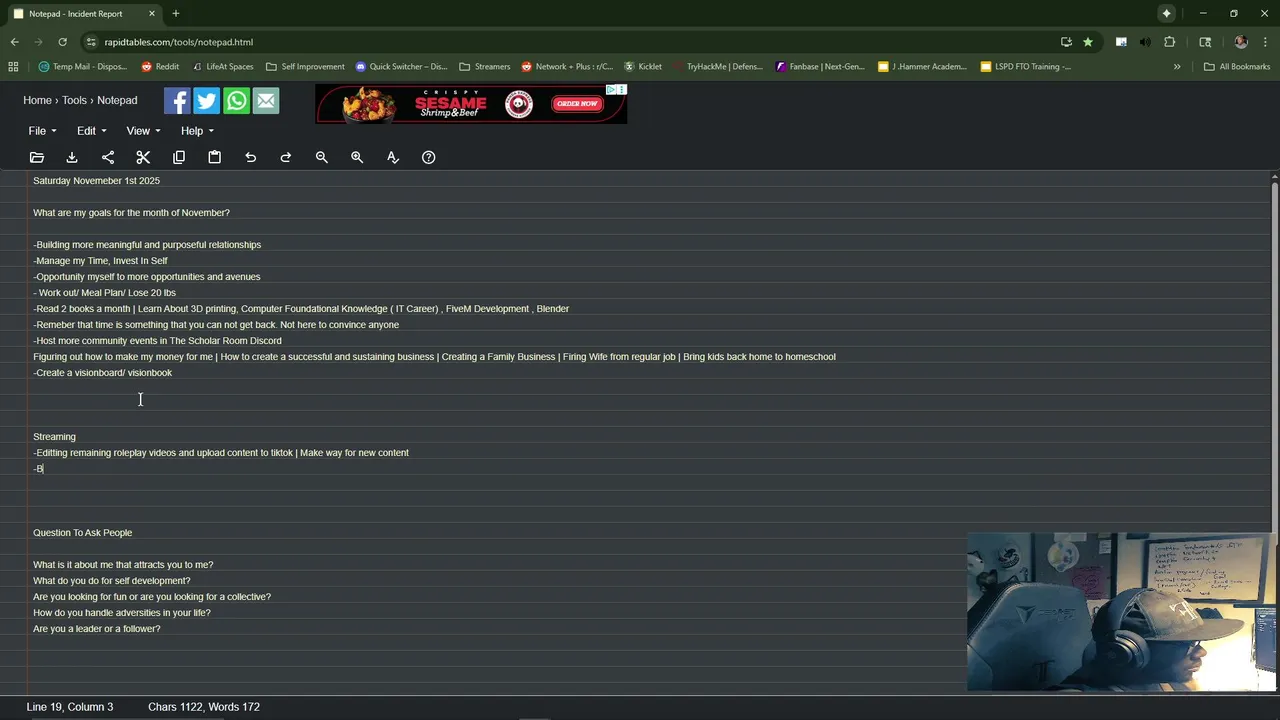Screen dimensions: 1280x720
Task: Expand the Edit dropdown menu
Action: pos(91,131)
